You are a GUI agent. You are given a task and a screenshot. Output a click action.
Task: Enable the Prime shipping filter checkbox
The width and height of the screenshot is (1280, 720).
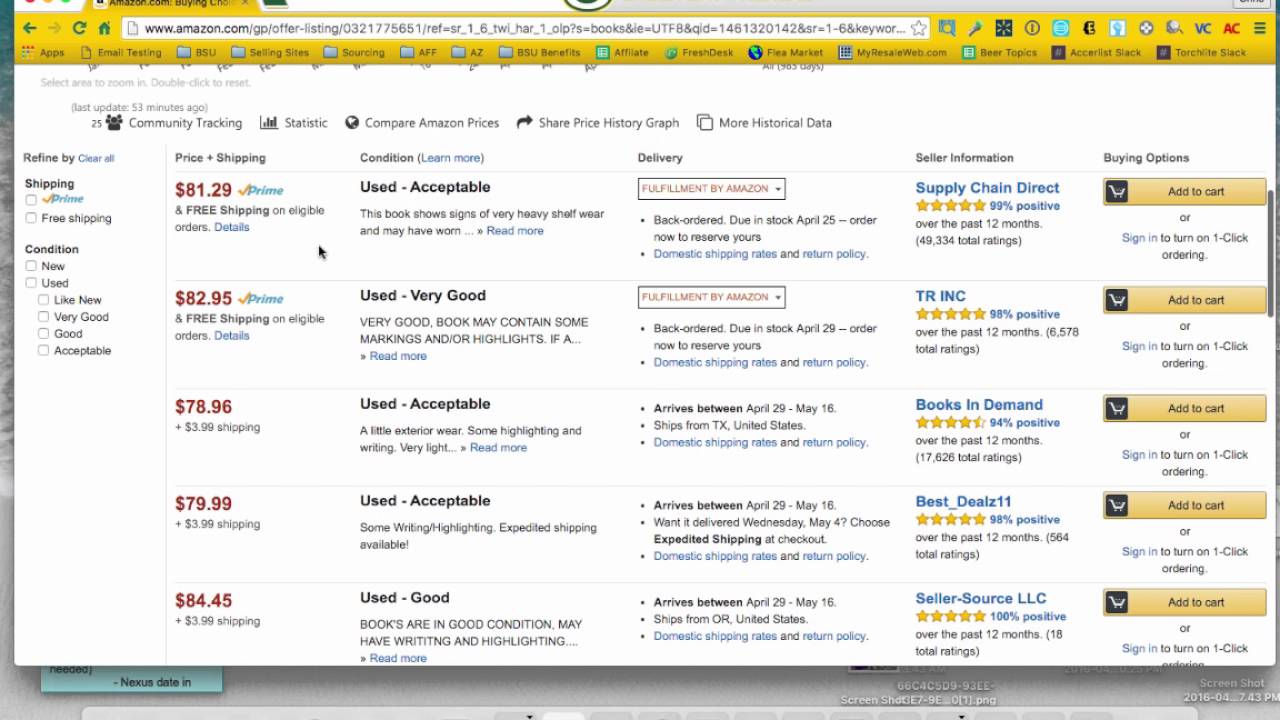point(31,200)
